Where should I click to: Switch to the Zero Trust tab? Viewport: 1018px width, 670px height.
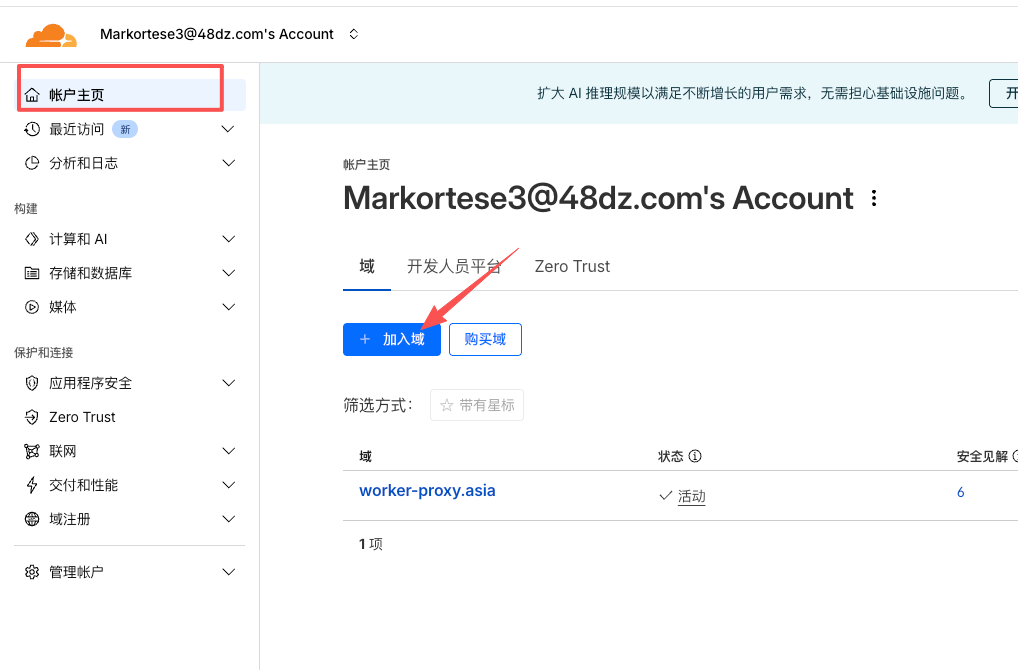click(572, 266)
